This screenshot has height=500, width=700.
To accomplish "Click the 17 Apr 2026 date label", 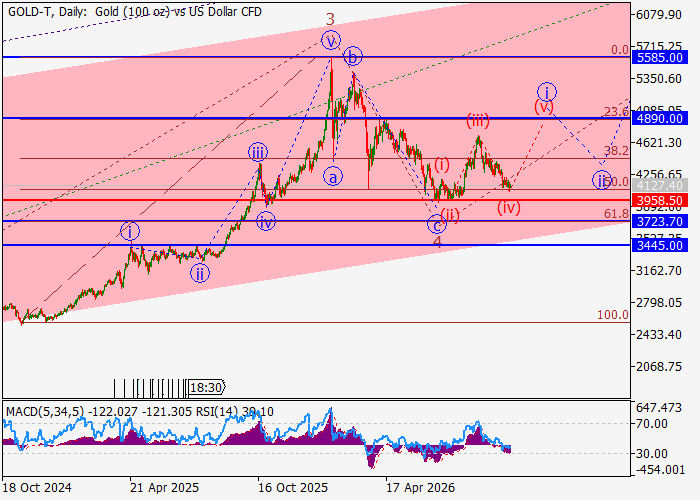I will (421, 488).
